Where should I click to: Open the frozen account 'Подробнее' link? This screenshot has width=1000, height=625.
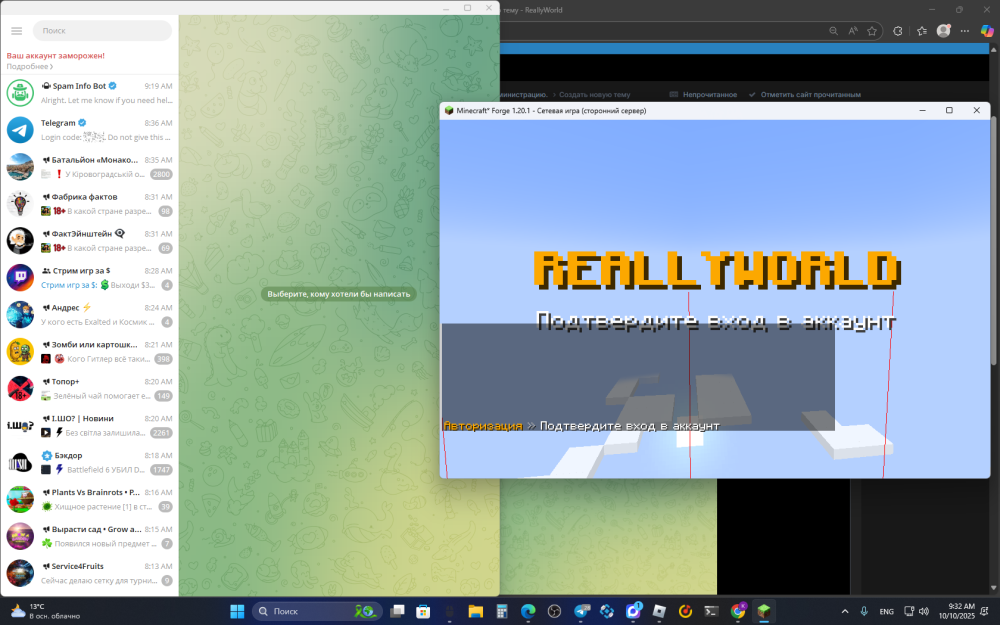29,66
